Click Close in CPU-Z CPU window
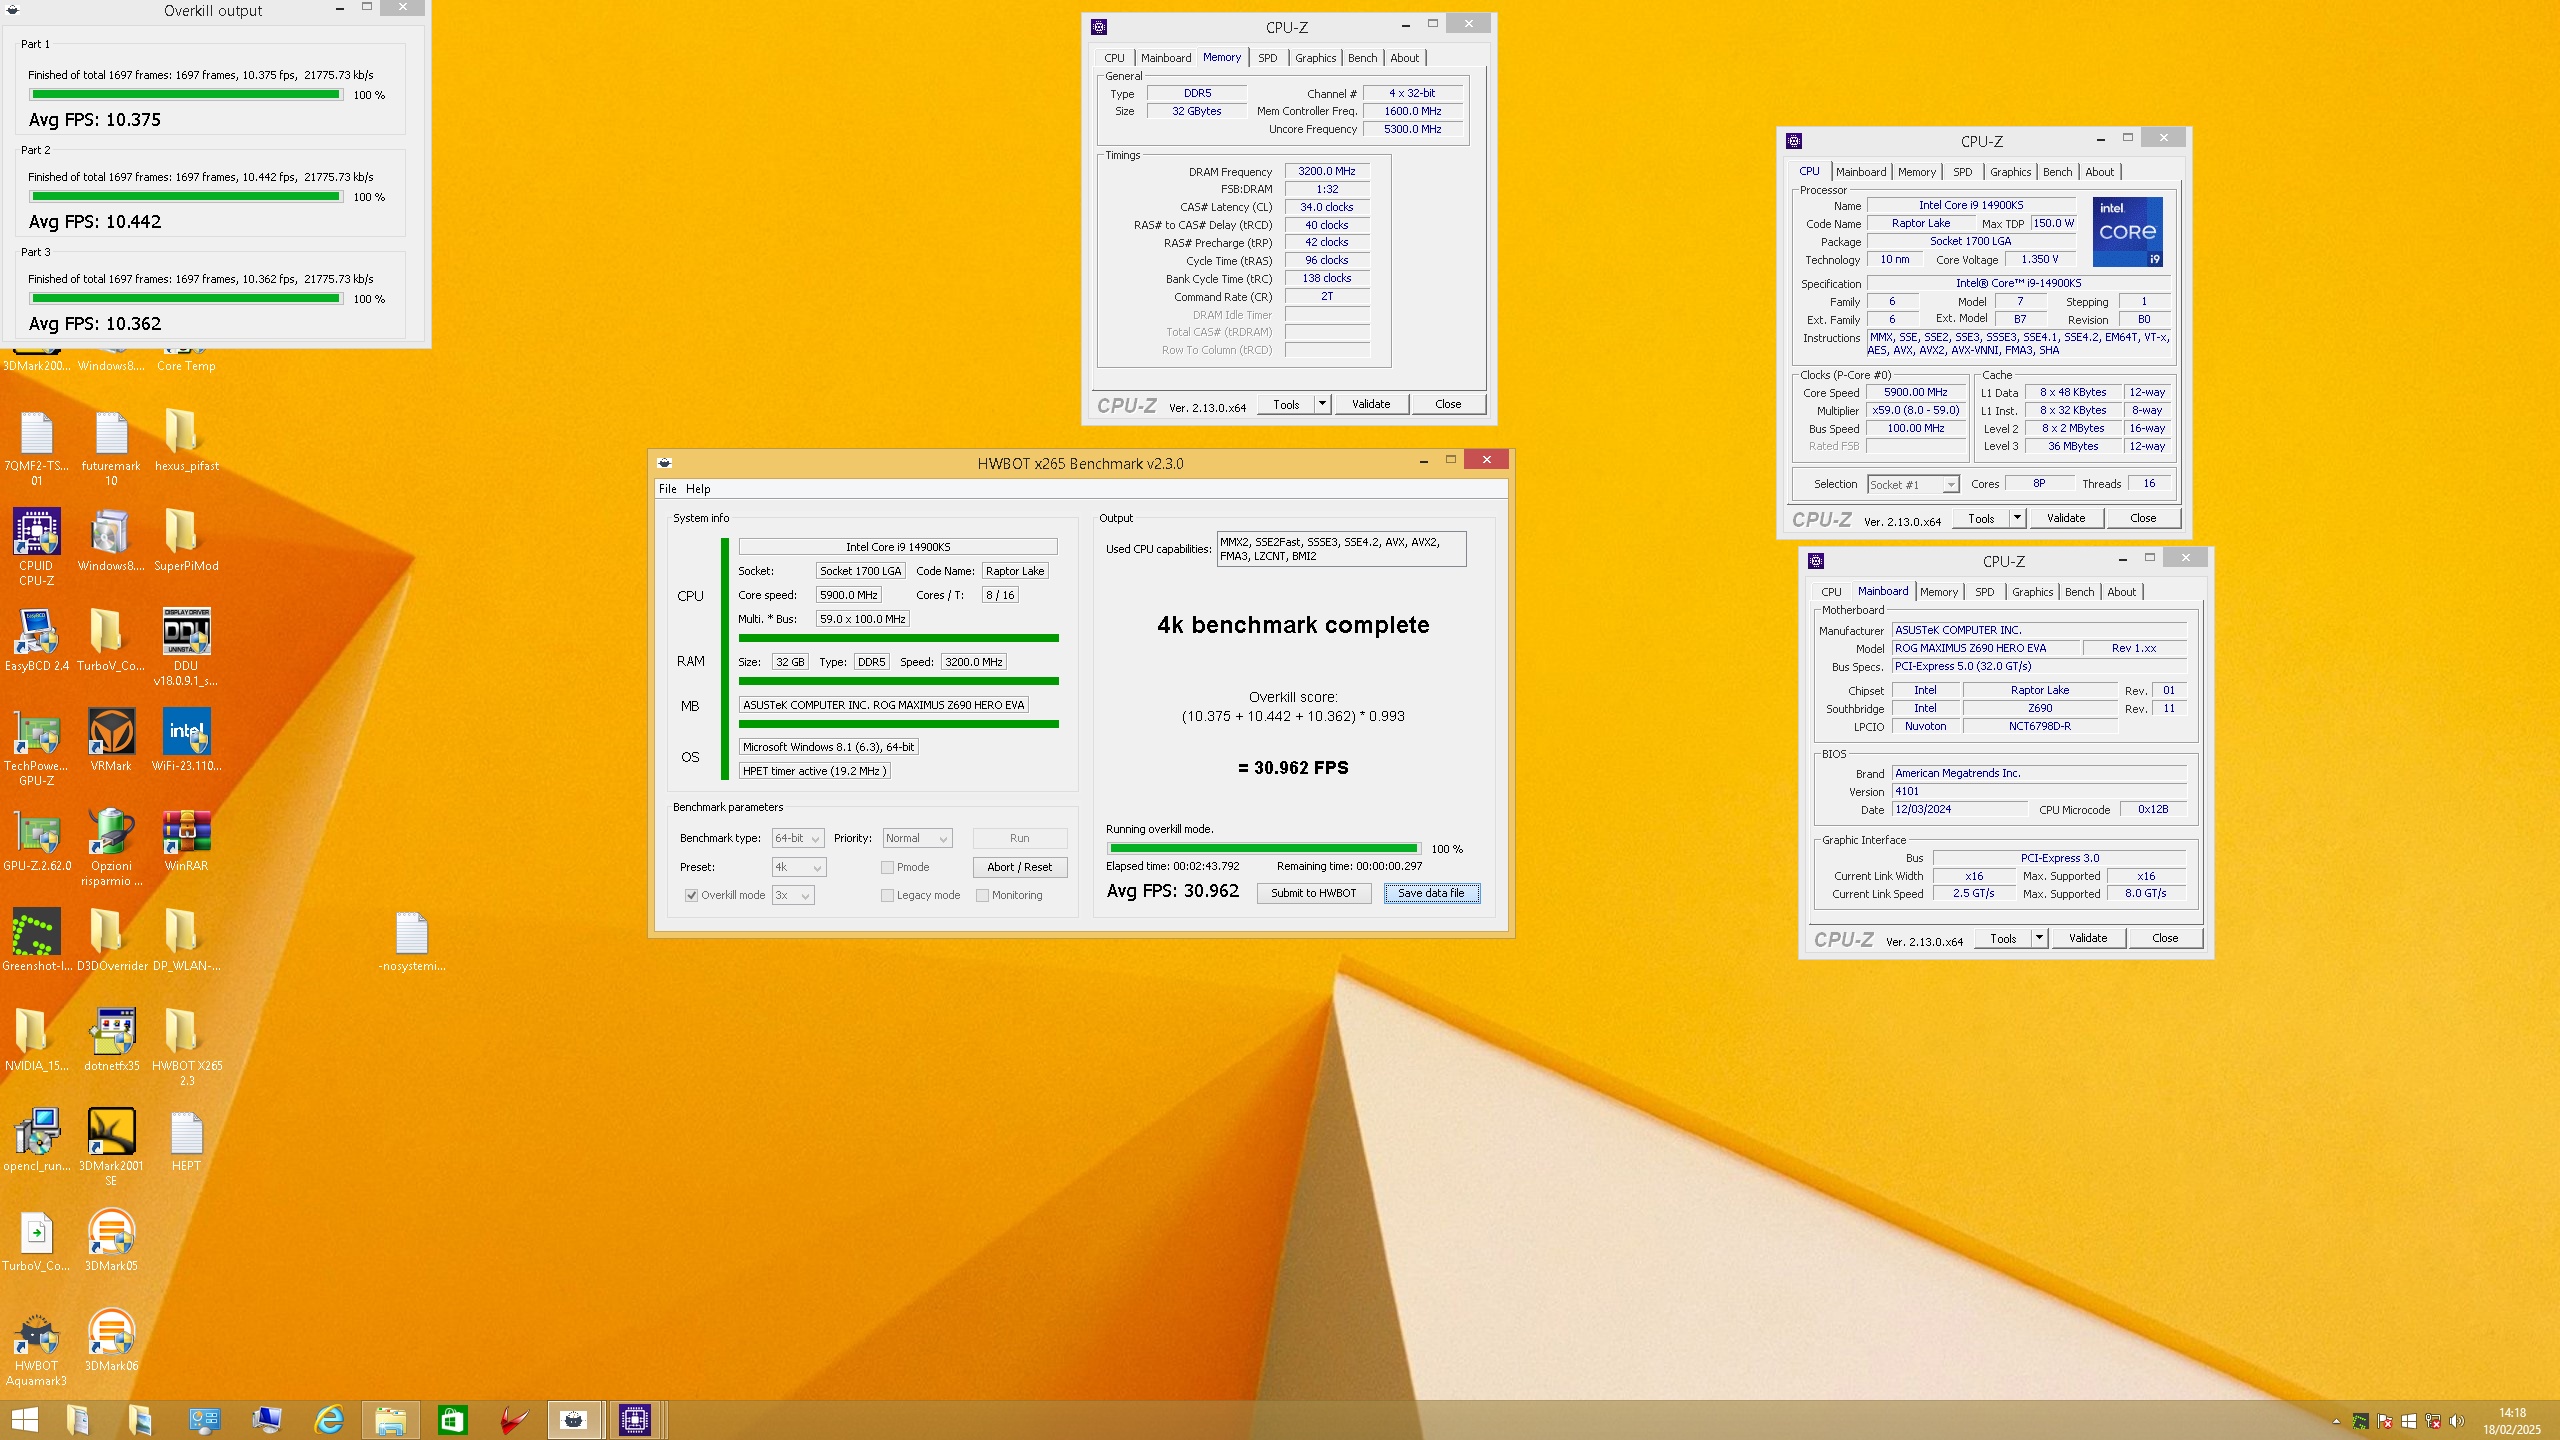Screen dimensions: 2560x1440 point(2143,518)
